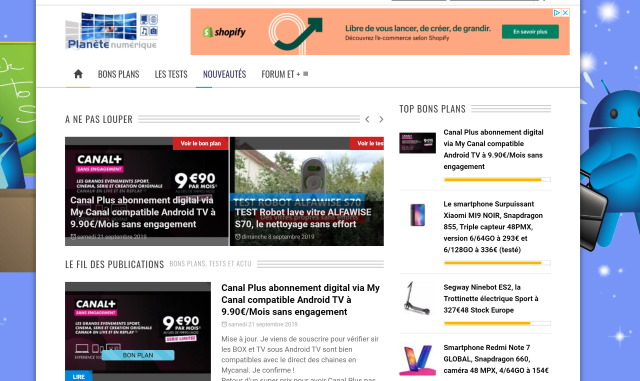The image size is (640, 381).
Task: Click the A ne pas louper heading
Action: [99, 119]
